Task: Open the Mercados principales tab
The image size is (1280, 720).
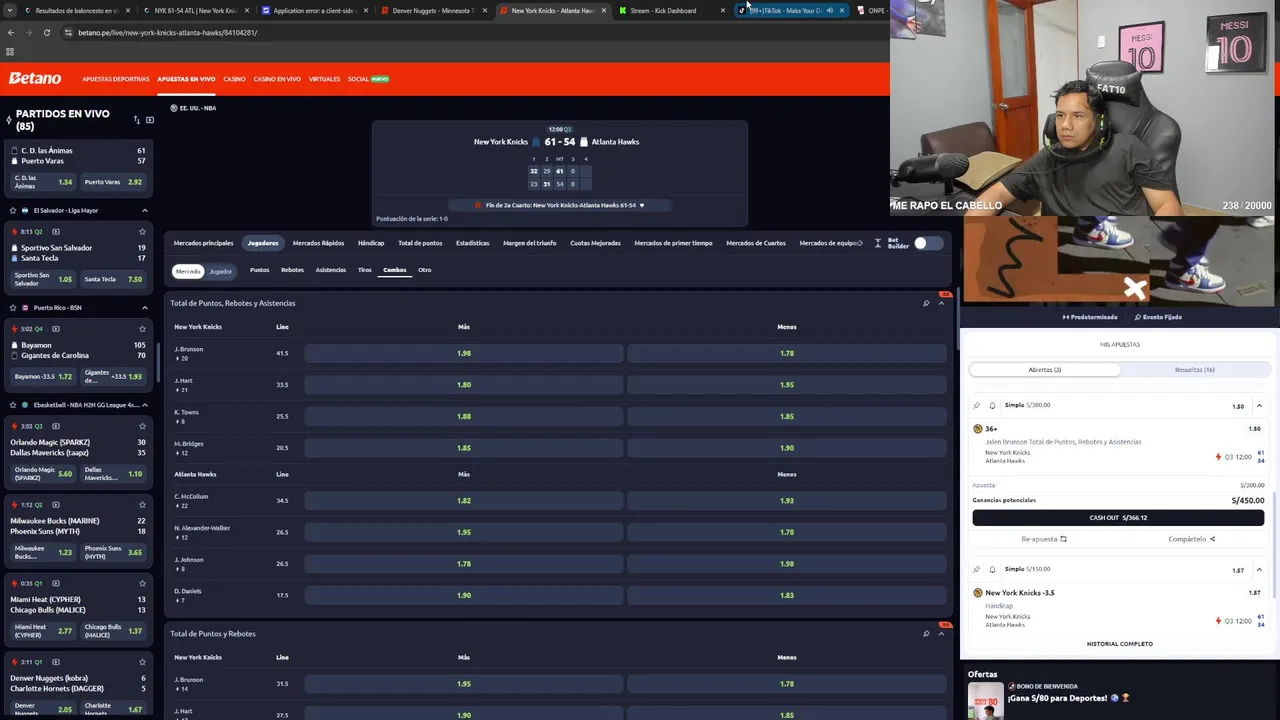Action: [x=203, y=243]
